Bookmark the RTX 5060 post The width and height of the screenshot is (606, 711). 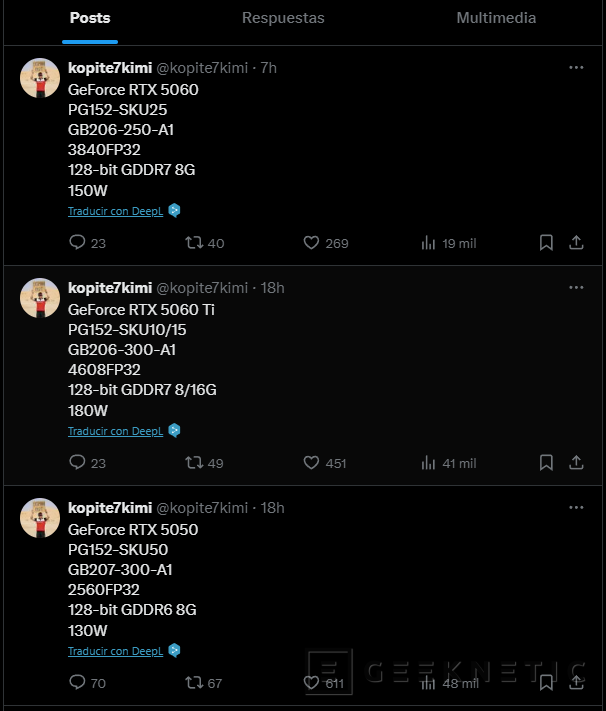(x=546, y=243)
